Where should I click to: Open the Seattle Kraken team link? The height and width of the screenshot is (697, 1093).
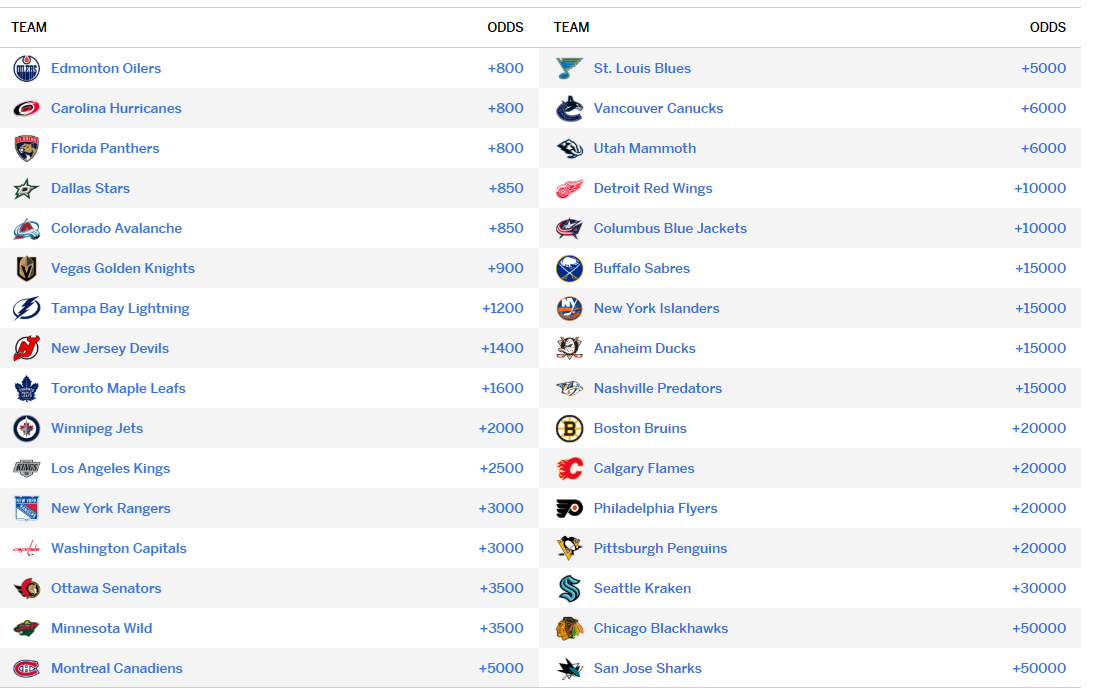coord(642,588)
